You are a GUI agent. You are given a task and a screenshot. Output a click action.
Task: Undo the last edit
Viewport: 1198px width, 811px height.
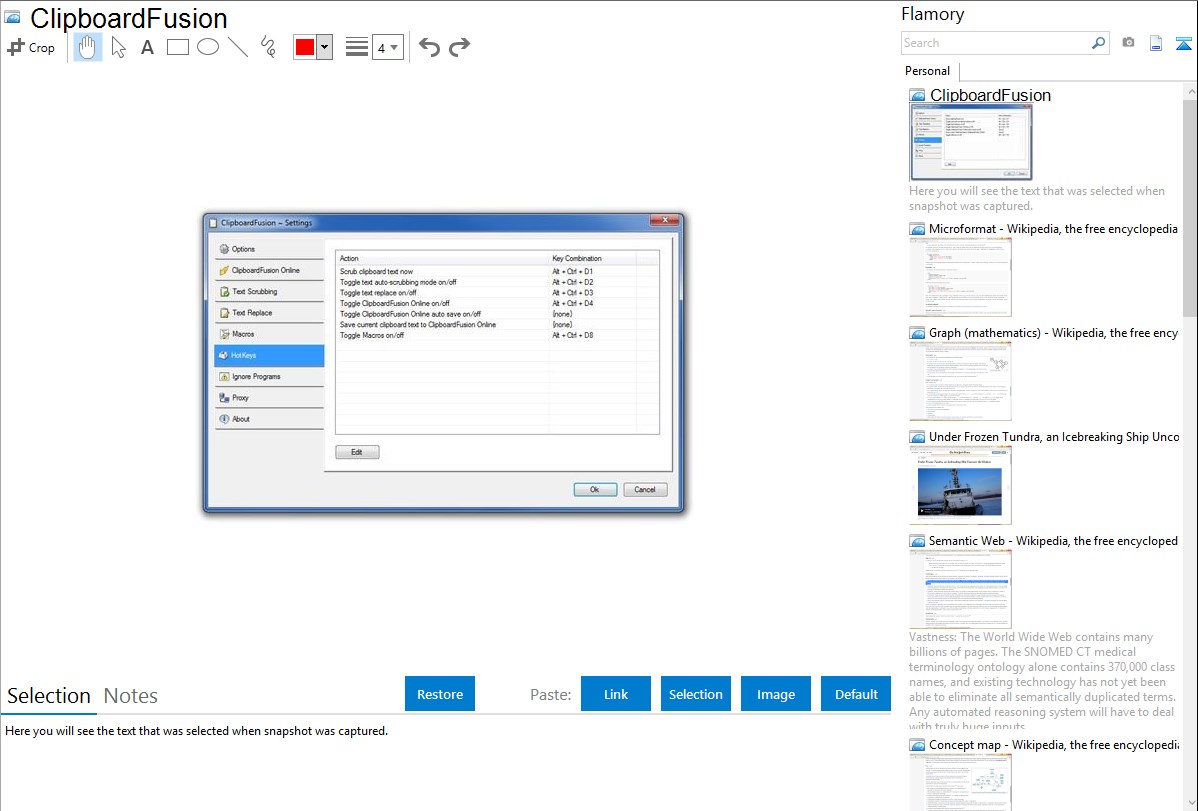(x=429, y=47)
